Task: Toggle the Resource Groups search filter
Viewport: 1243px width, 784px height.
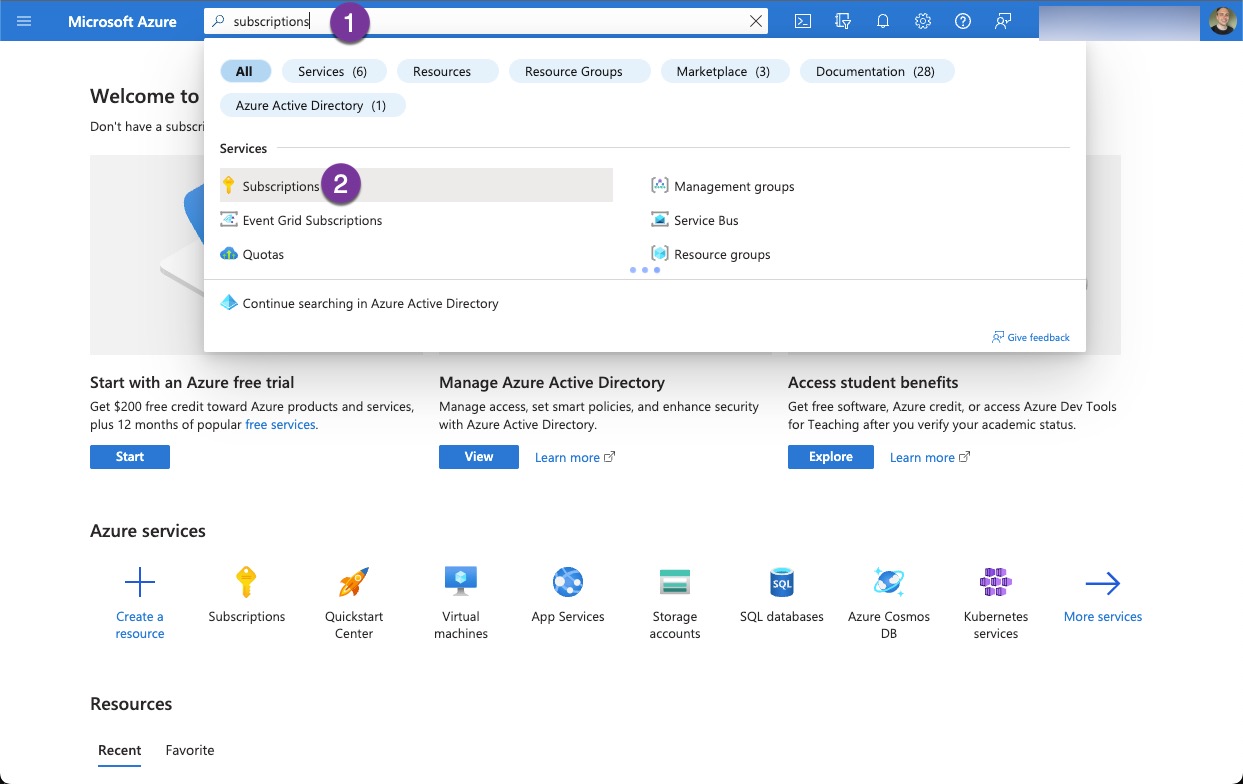Action: [x=579, y=71]
